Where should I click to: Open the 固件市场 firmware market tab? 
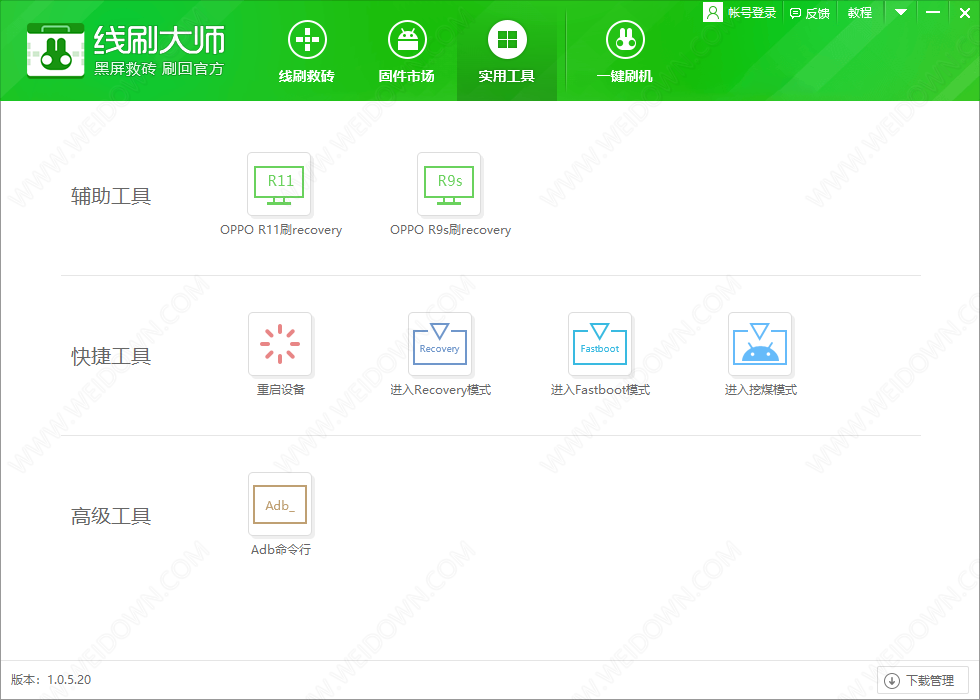pos(407,52)
